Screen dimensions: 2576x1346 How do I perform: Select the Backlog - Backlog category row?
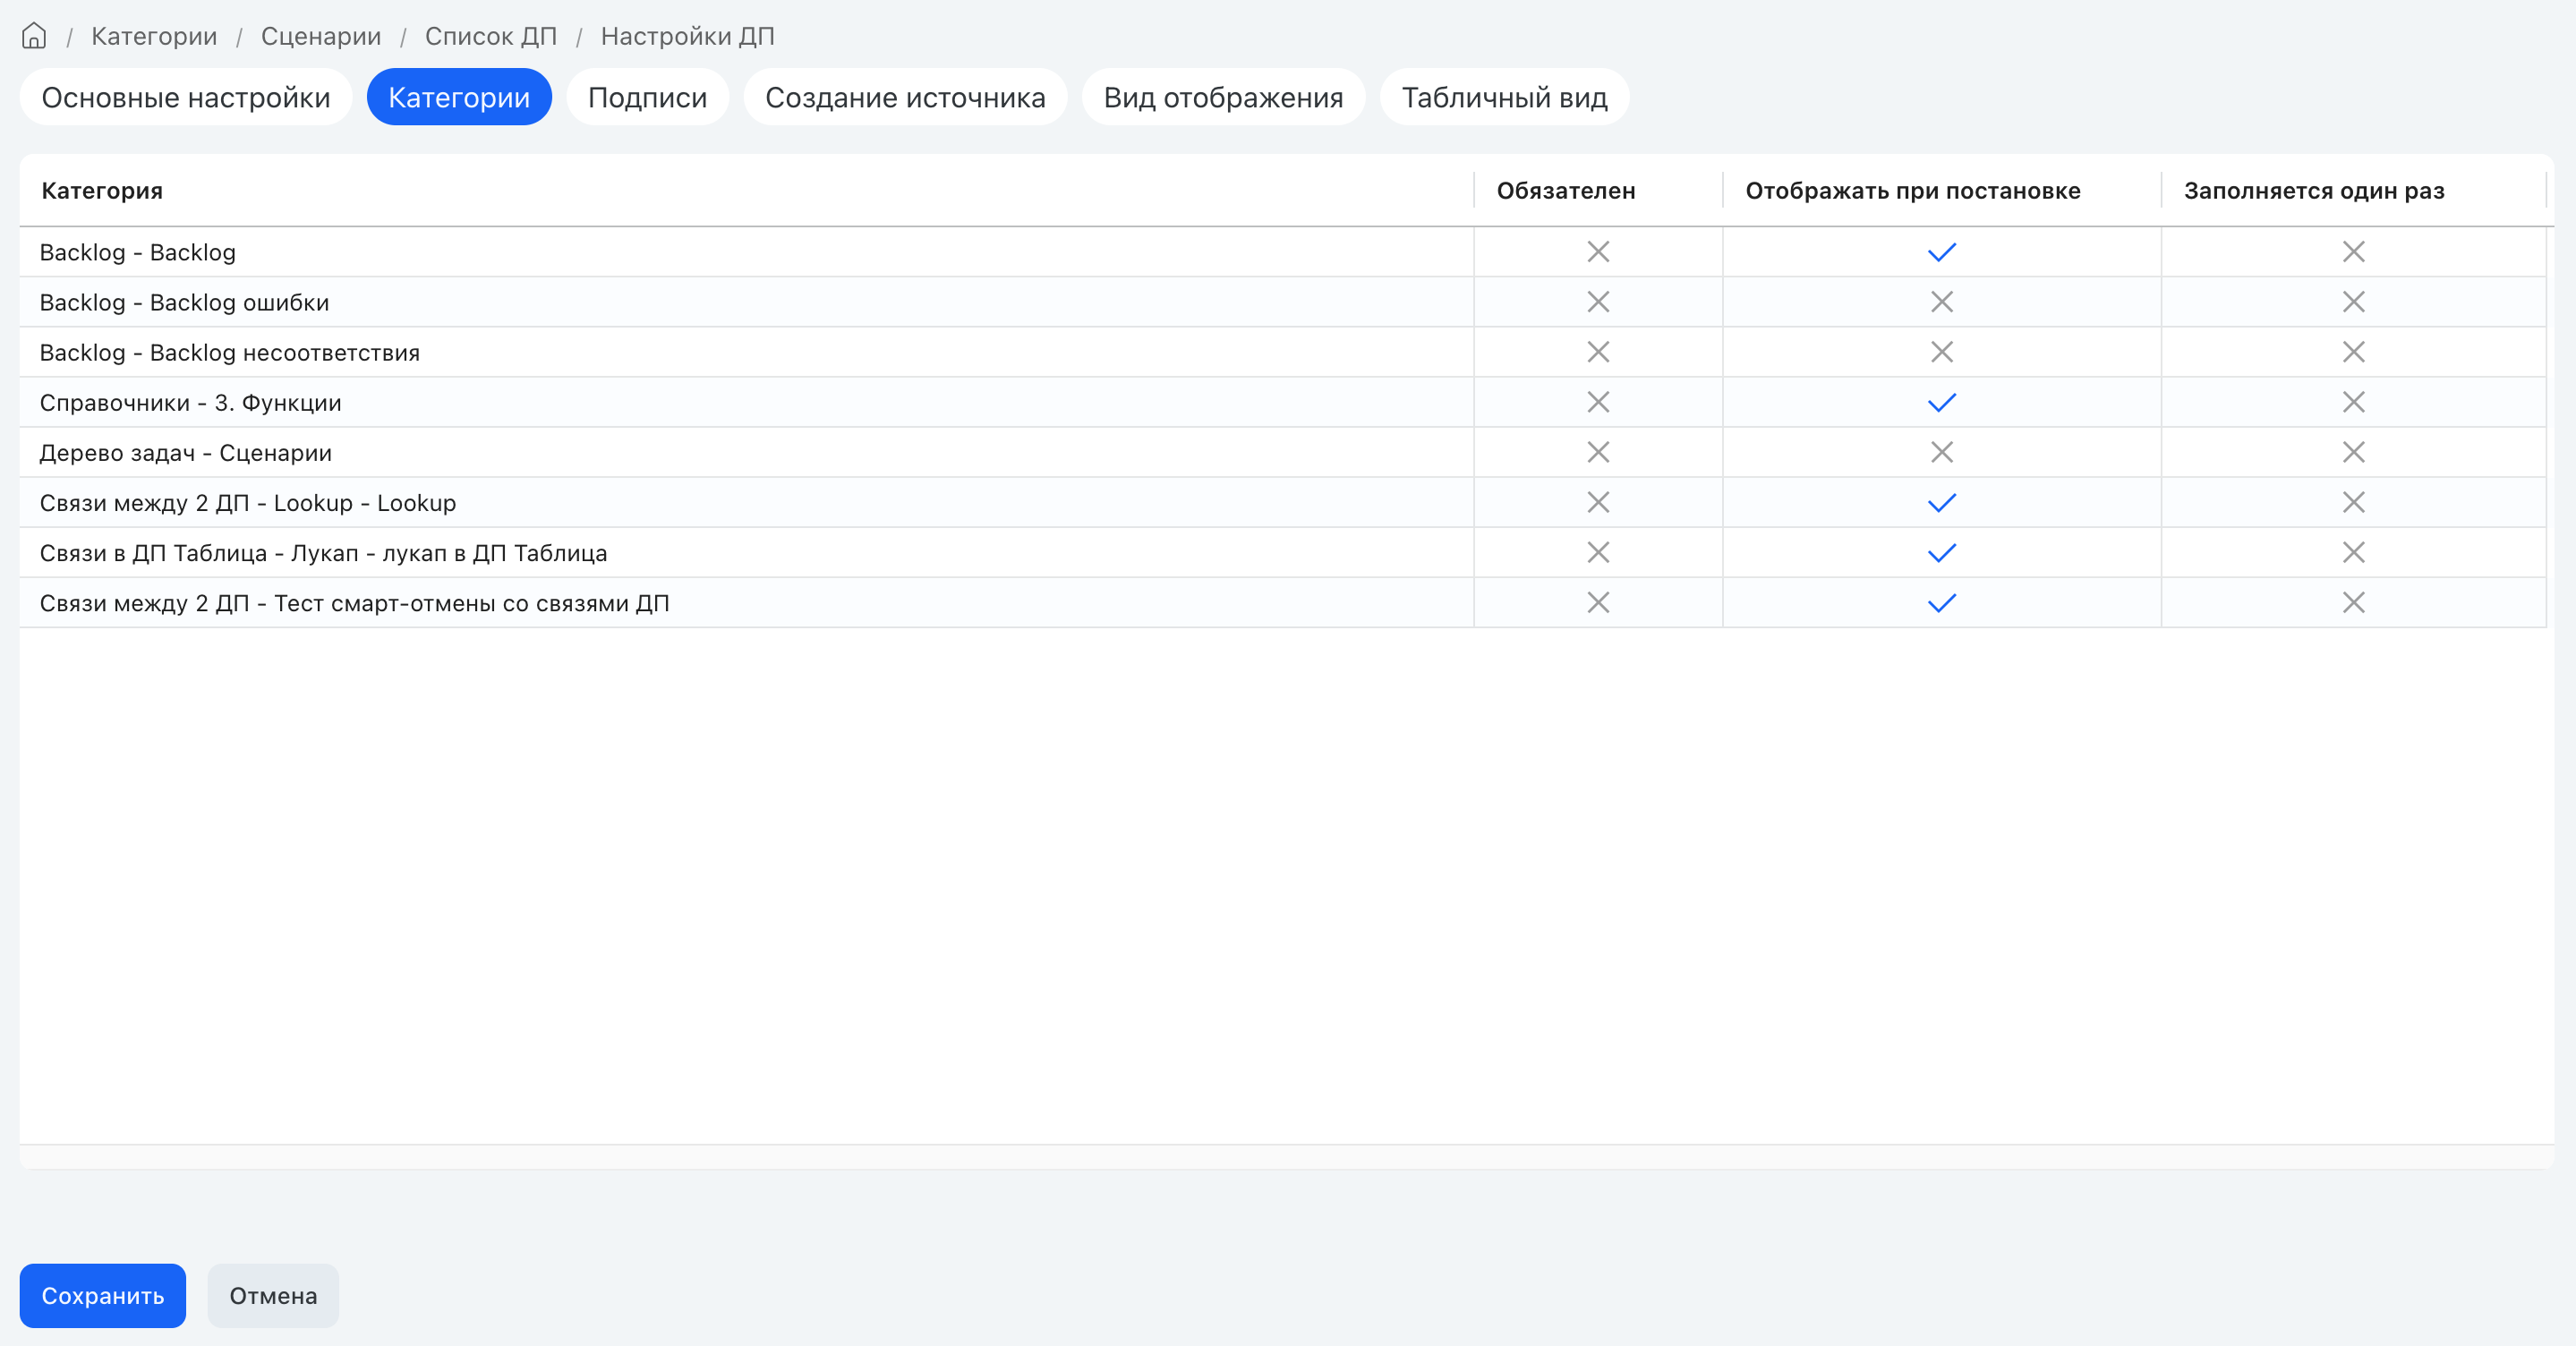click(x=1283, y=252)
